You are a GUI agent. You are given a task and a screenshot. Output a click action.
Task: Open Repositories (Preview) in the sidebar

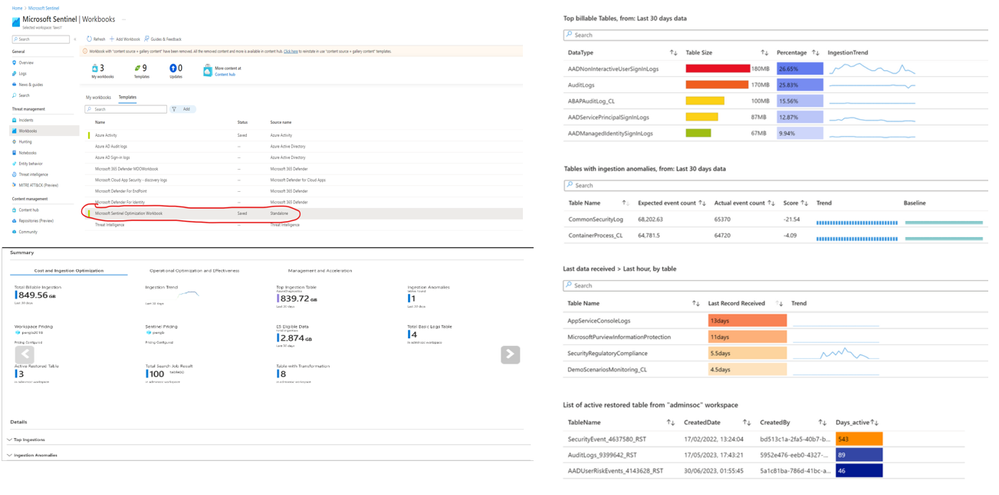35,220
